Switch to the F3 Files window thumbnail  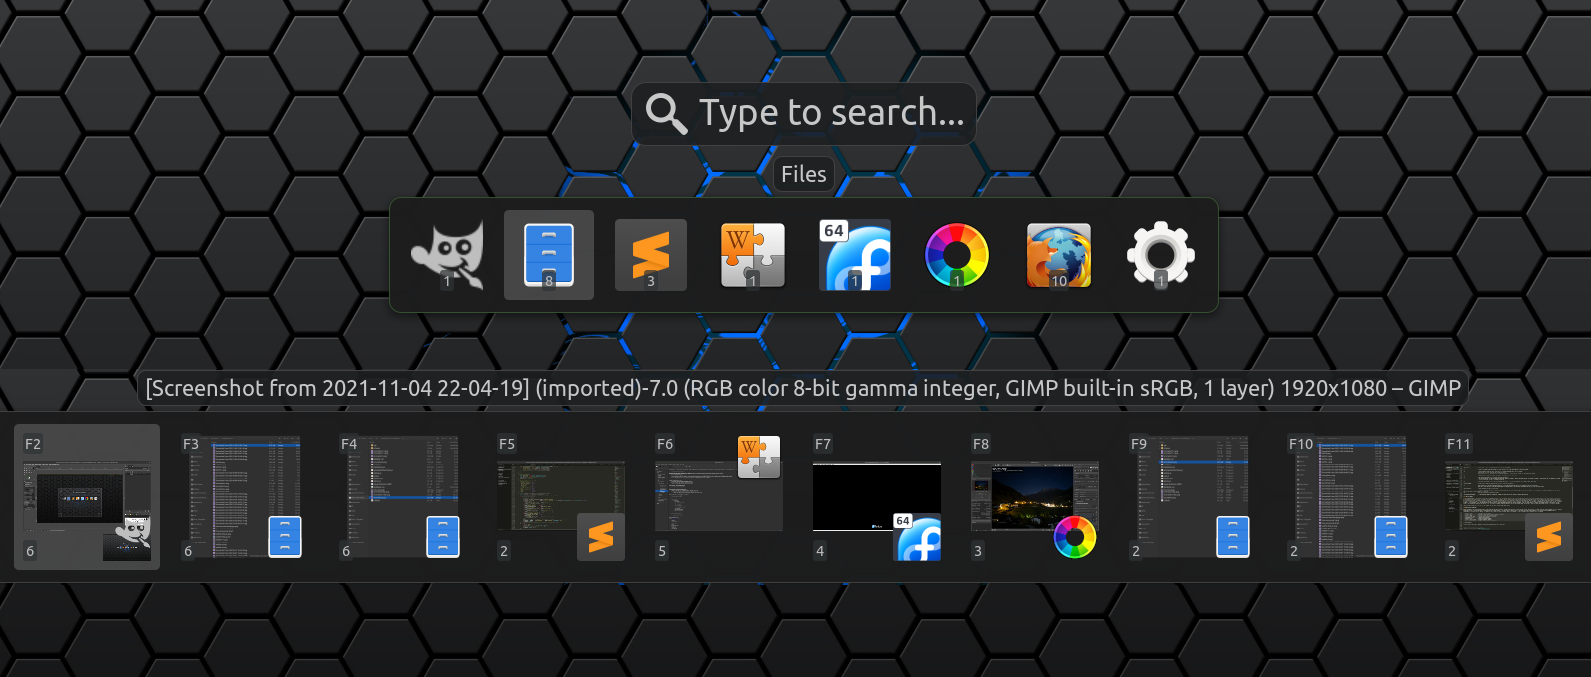pos(241,497)
